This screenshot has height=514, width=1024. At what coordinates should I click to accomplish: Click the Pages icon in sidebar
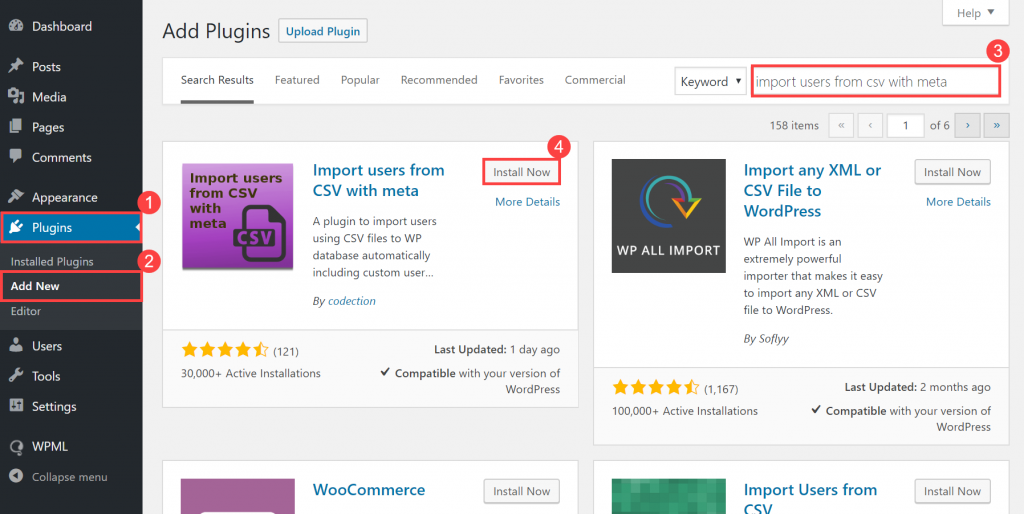point(16,127)
